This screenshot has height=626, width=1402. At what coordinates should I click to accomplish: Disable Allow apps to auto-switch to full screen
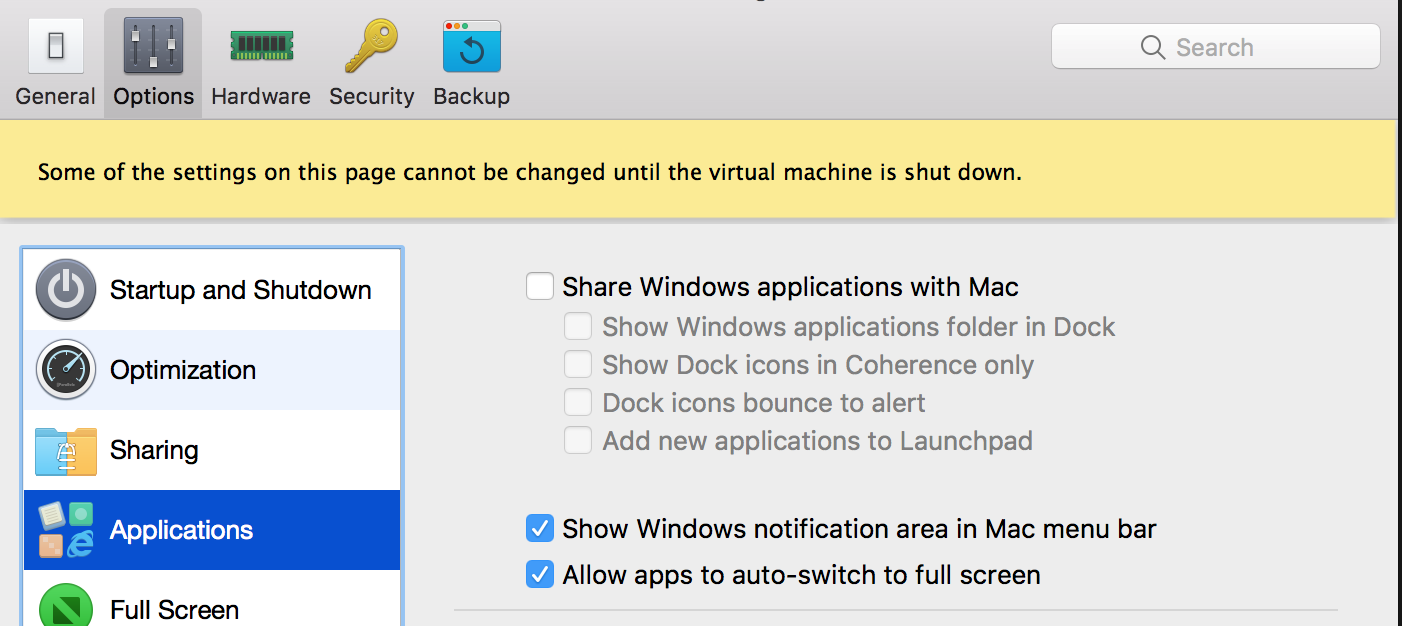(540, 575)
